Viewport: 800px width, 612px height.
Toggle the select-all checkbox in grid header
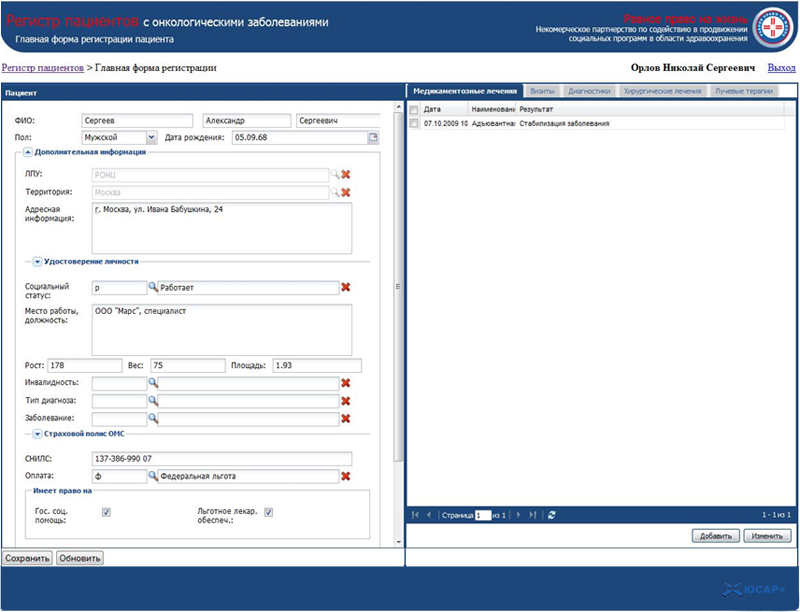click(414, 110)
